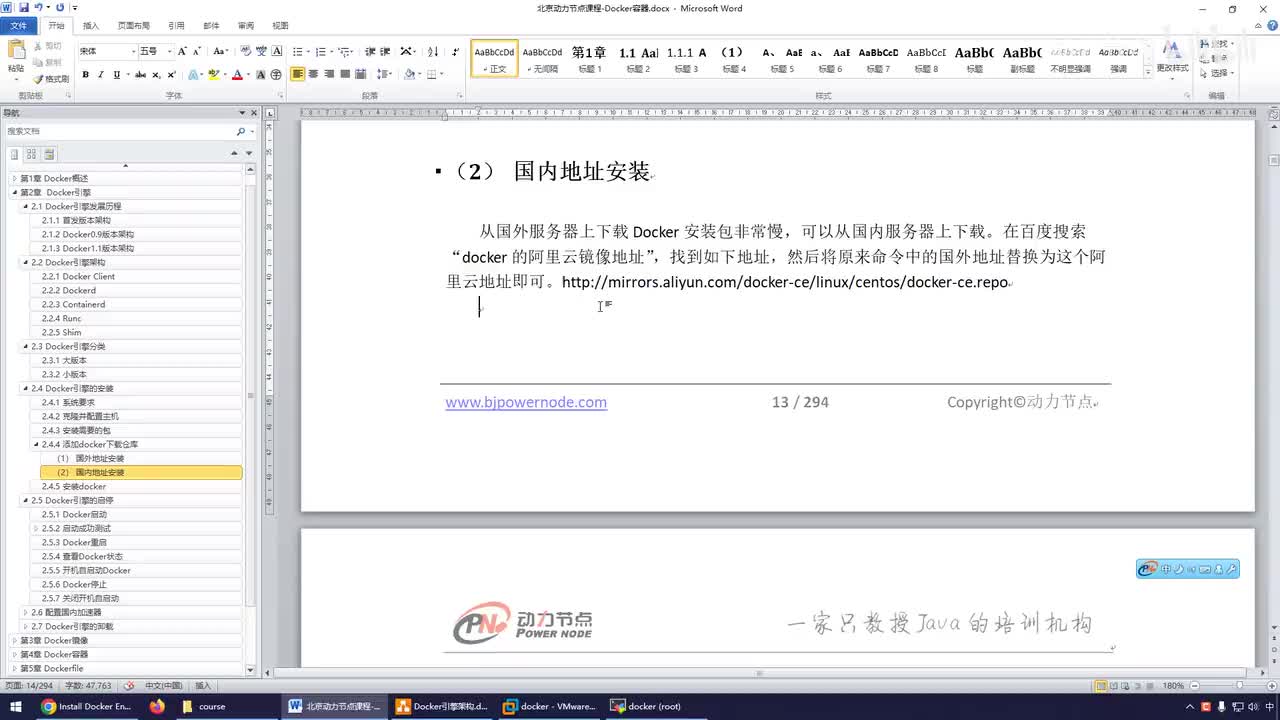Click the Paragraph Shading paint bucket icon

[x=410, y=75]
